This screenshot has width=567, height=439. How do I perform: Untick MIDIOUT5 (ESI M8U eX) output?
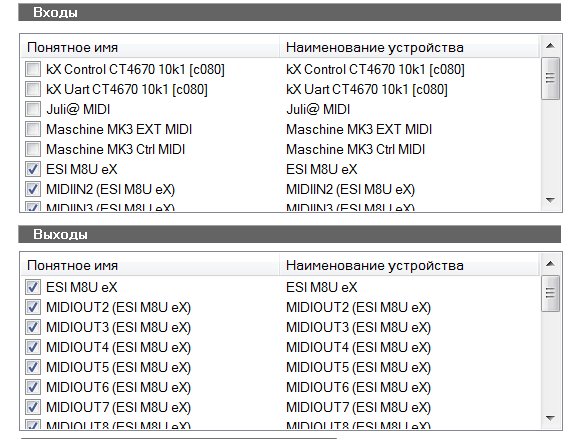[x=33, y=367]
